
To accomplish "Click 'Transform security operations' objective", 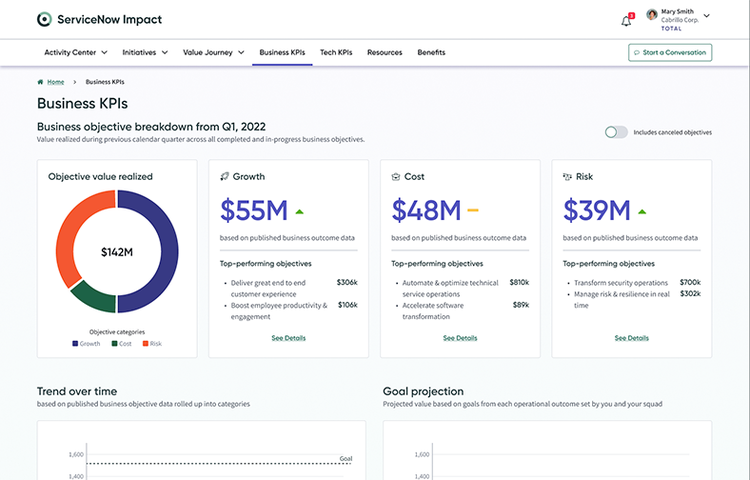I will click(x=620, y=283).
